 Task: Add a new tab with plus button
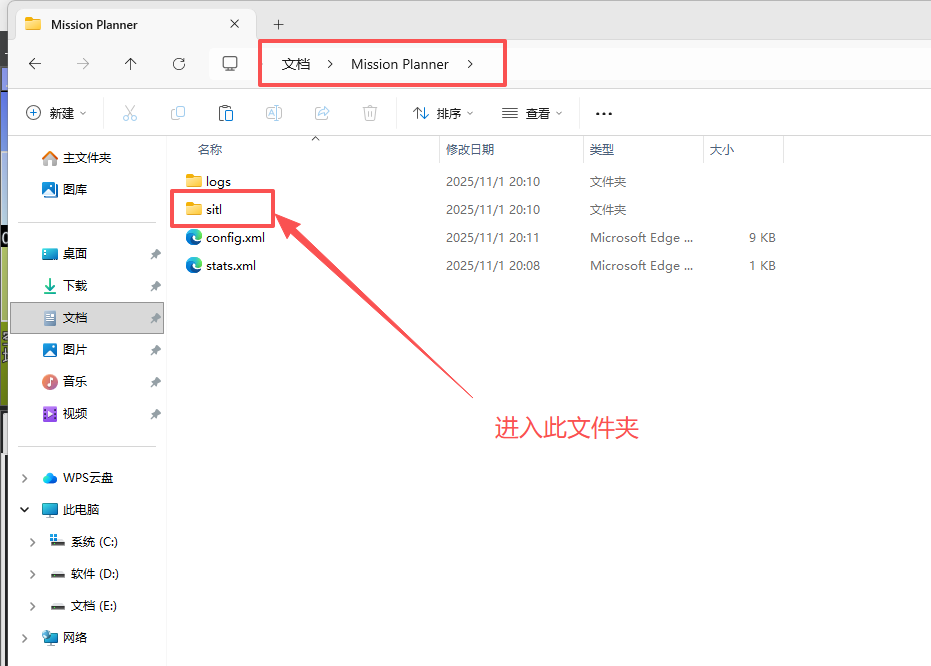[278, 24]
